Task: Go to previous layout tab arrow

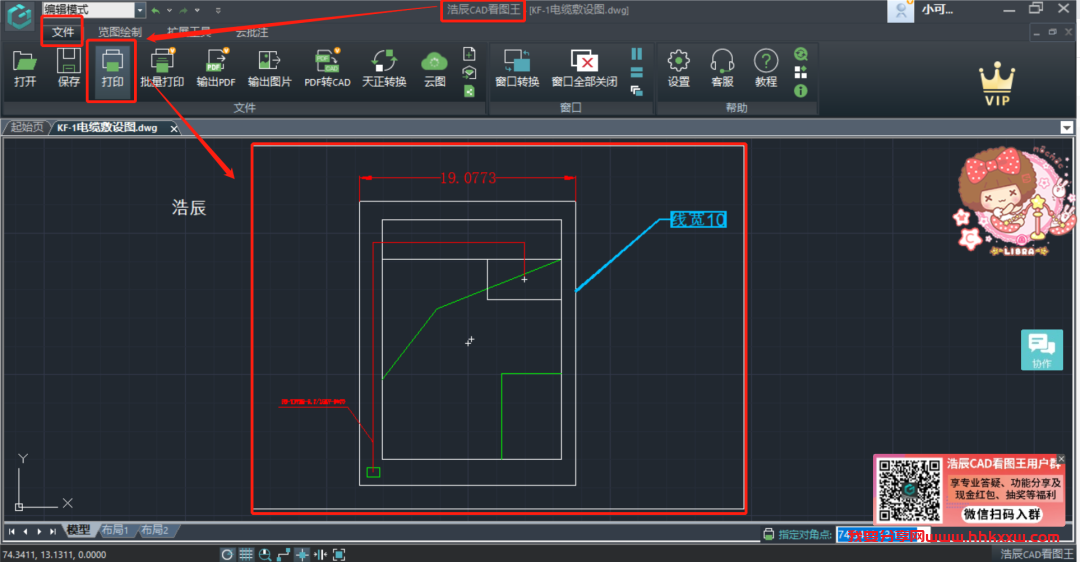Action: 25,531
